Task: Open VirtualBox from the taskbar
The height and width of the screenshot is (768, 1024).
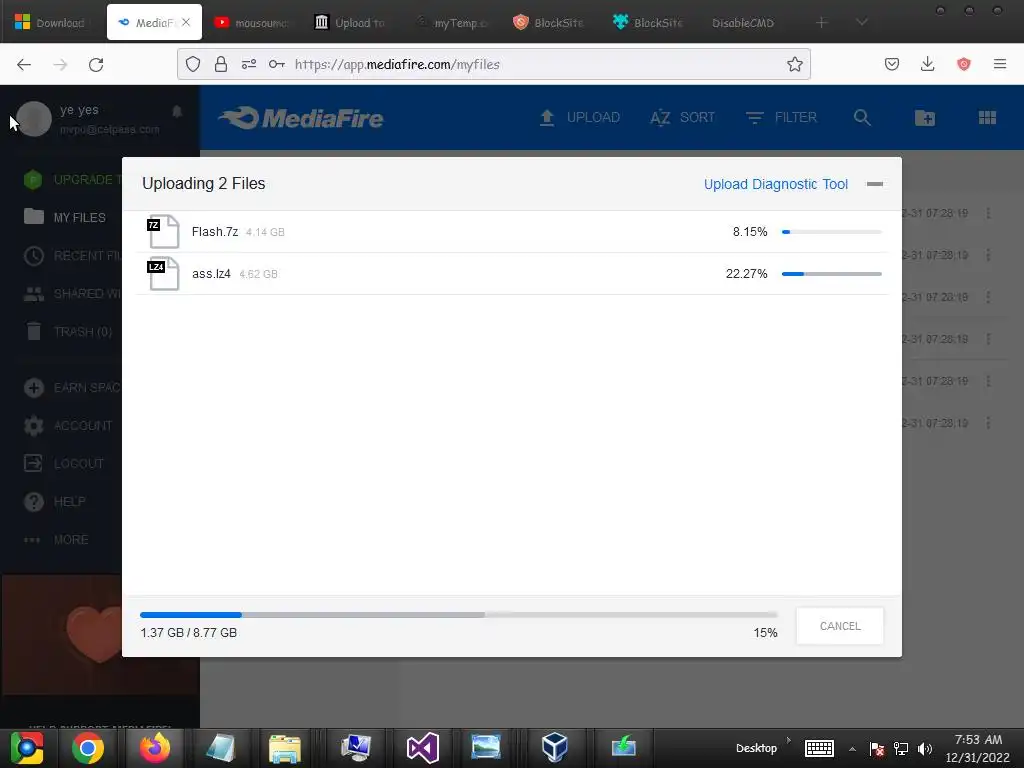Action: [x=554, y=748]
